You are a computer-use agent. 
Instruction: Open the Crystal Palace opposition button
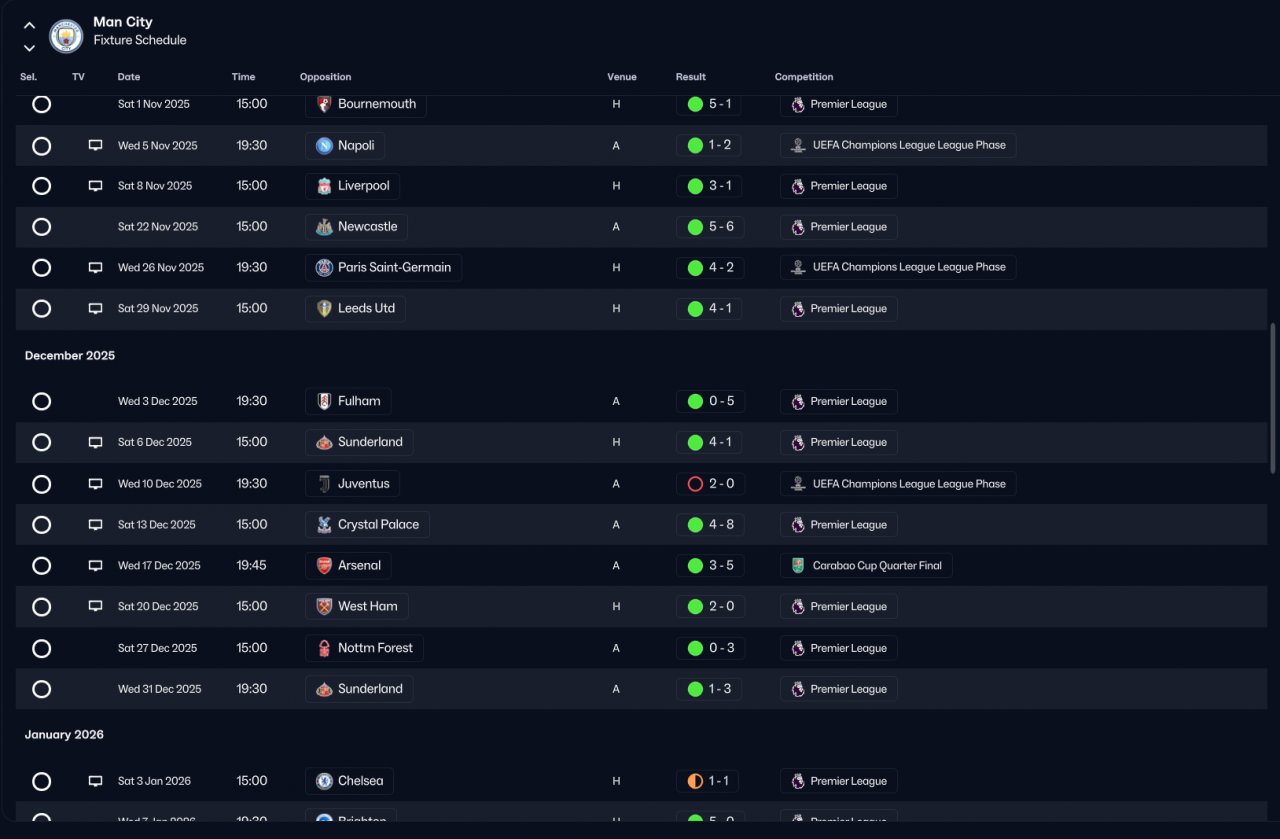pos(367,525)
